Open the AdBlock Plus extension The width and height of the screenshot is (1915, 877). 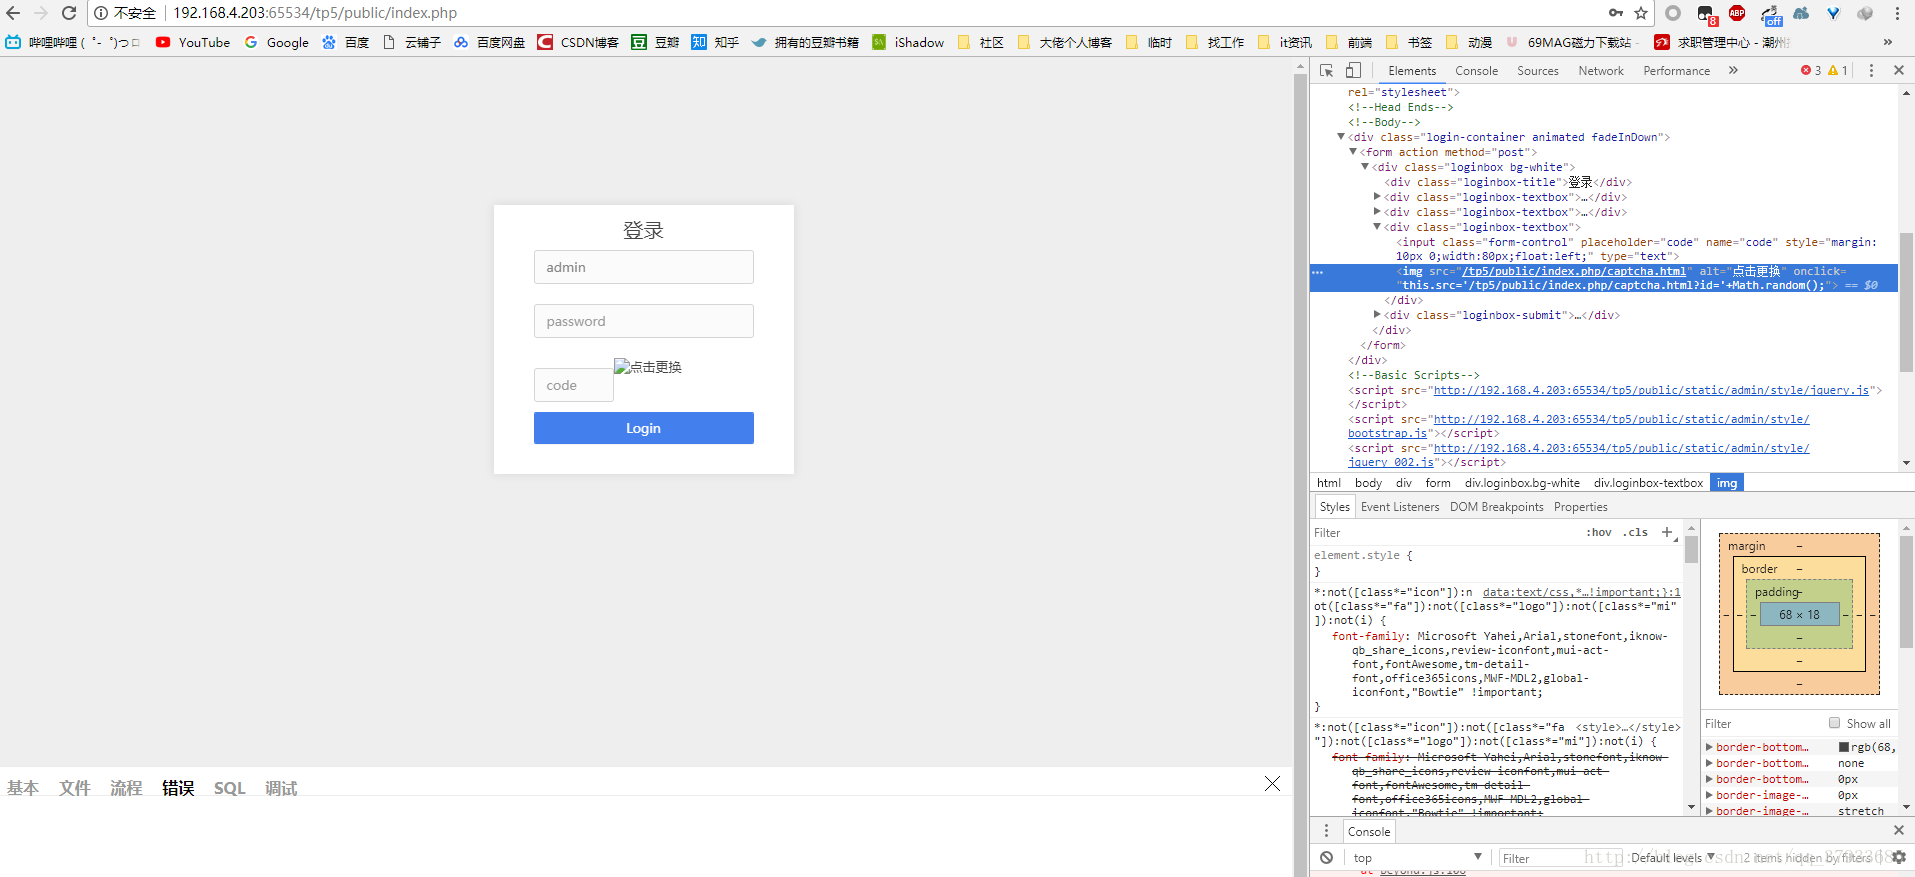click(1737, 13)
